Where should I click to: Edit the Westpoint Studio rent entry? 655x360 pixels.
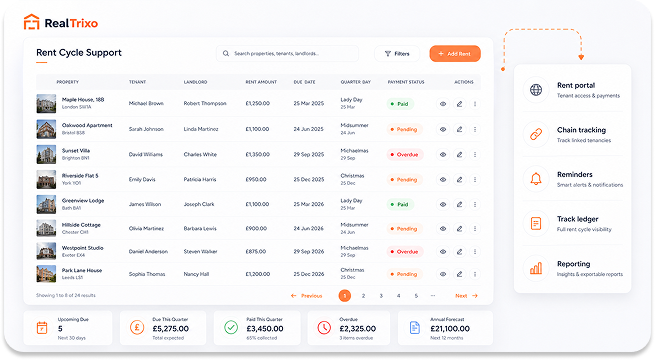(x=460, y=252)
